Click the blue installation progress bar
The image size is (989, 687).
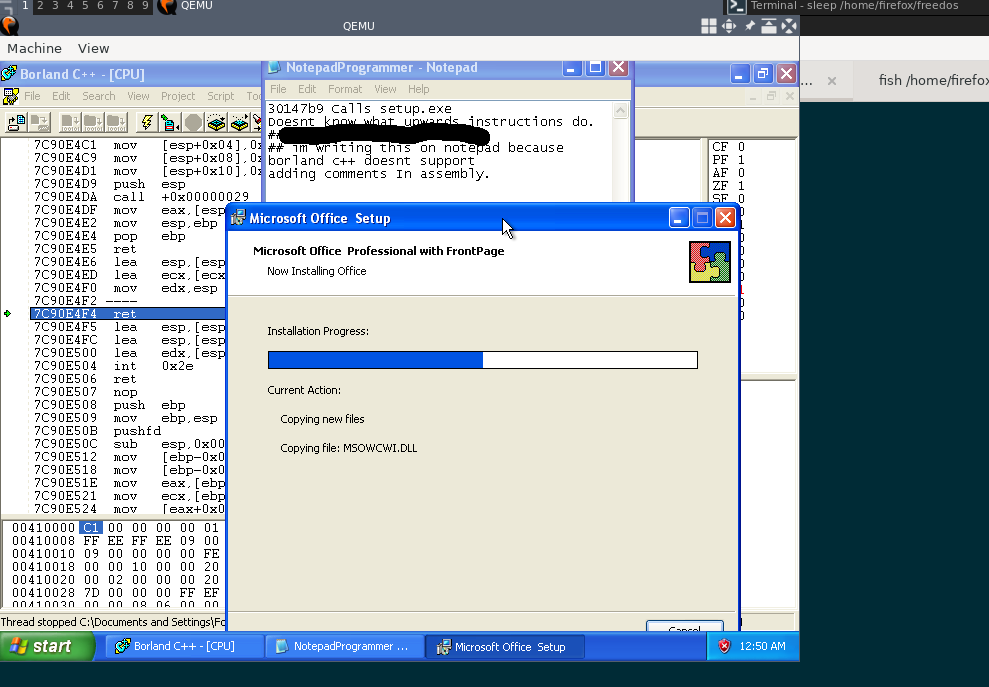coord(483,360)
